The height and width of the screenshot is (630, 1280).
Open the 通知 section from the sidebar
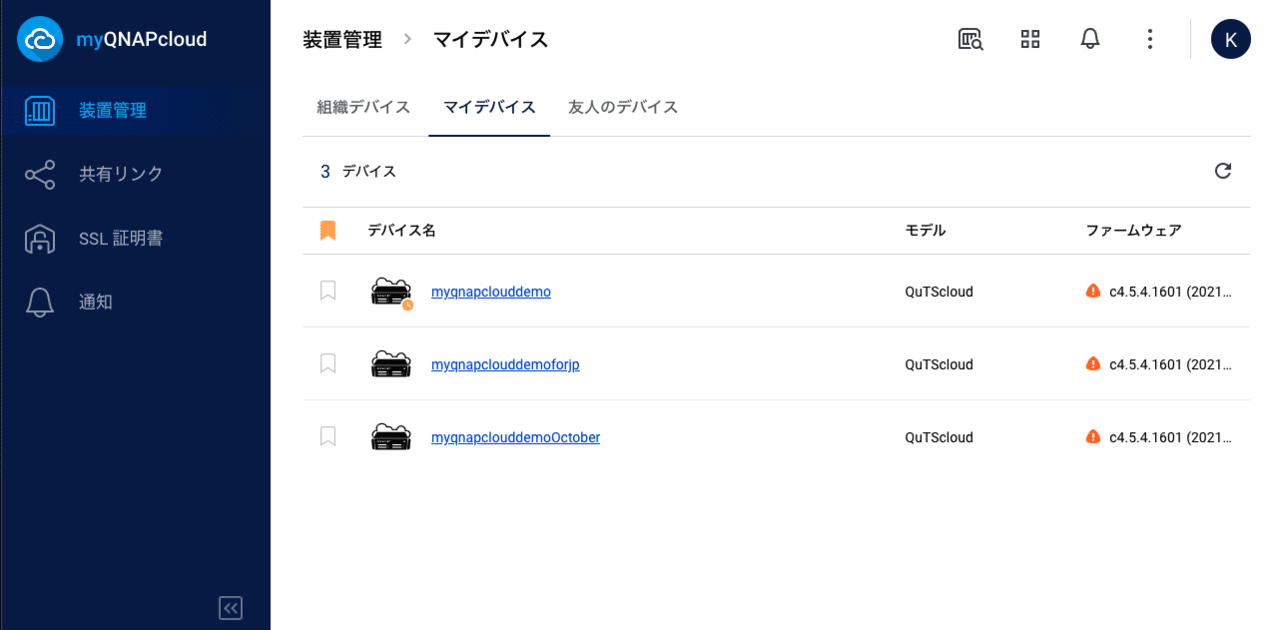95,302
